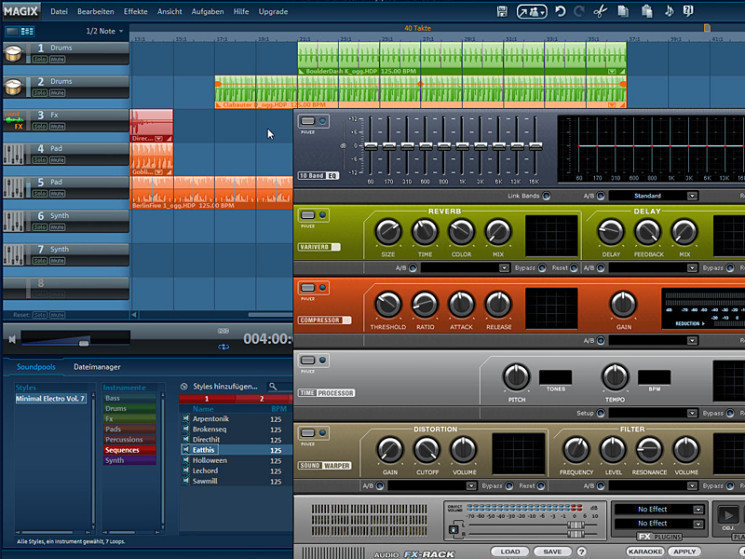Click the sound FX icon on track 3
Screen dimensions: 745x559
point(13,121)
